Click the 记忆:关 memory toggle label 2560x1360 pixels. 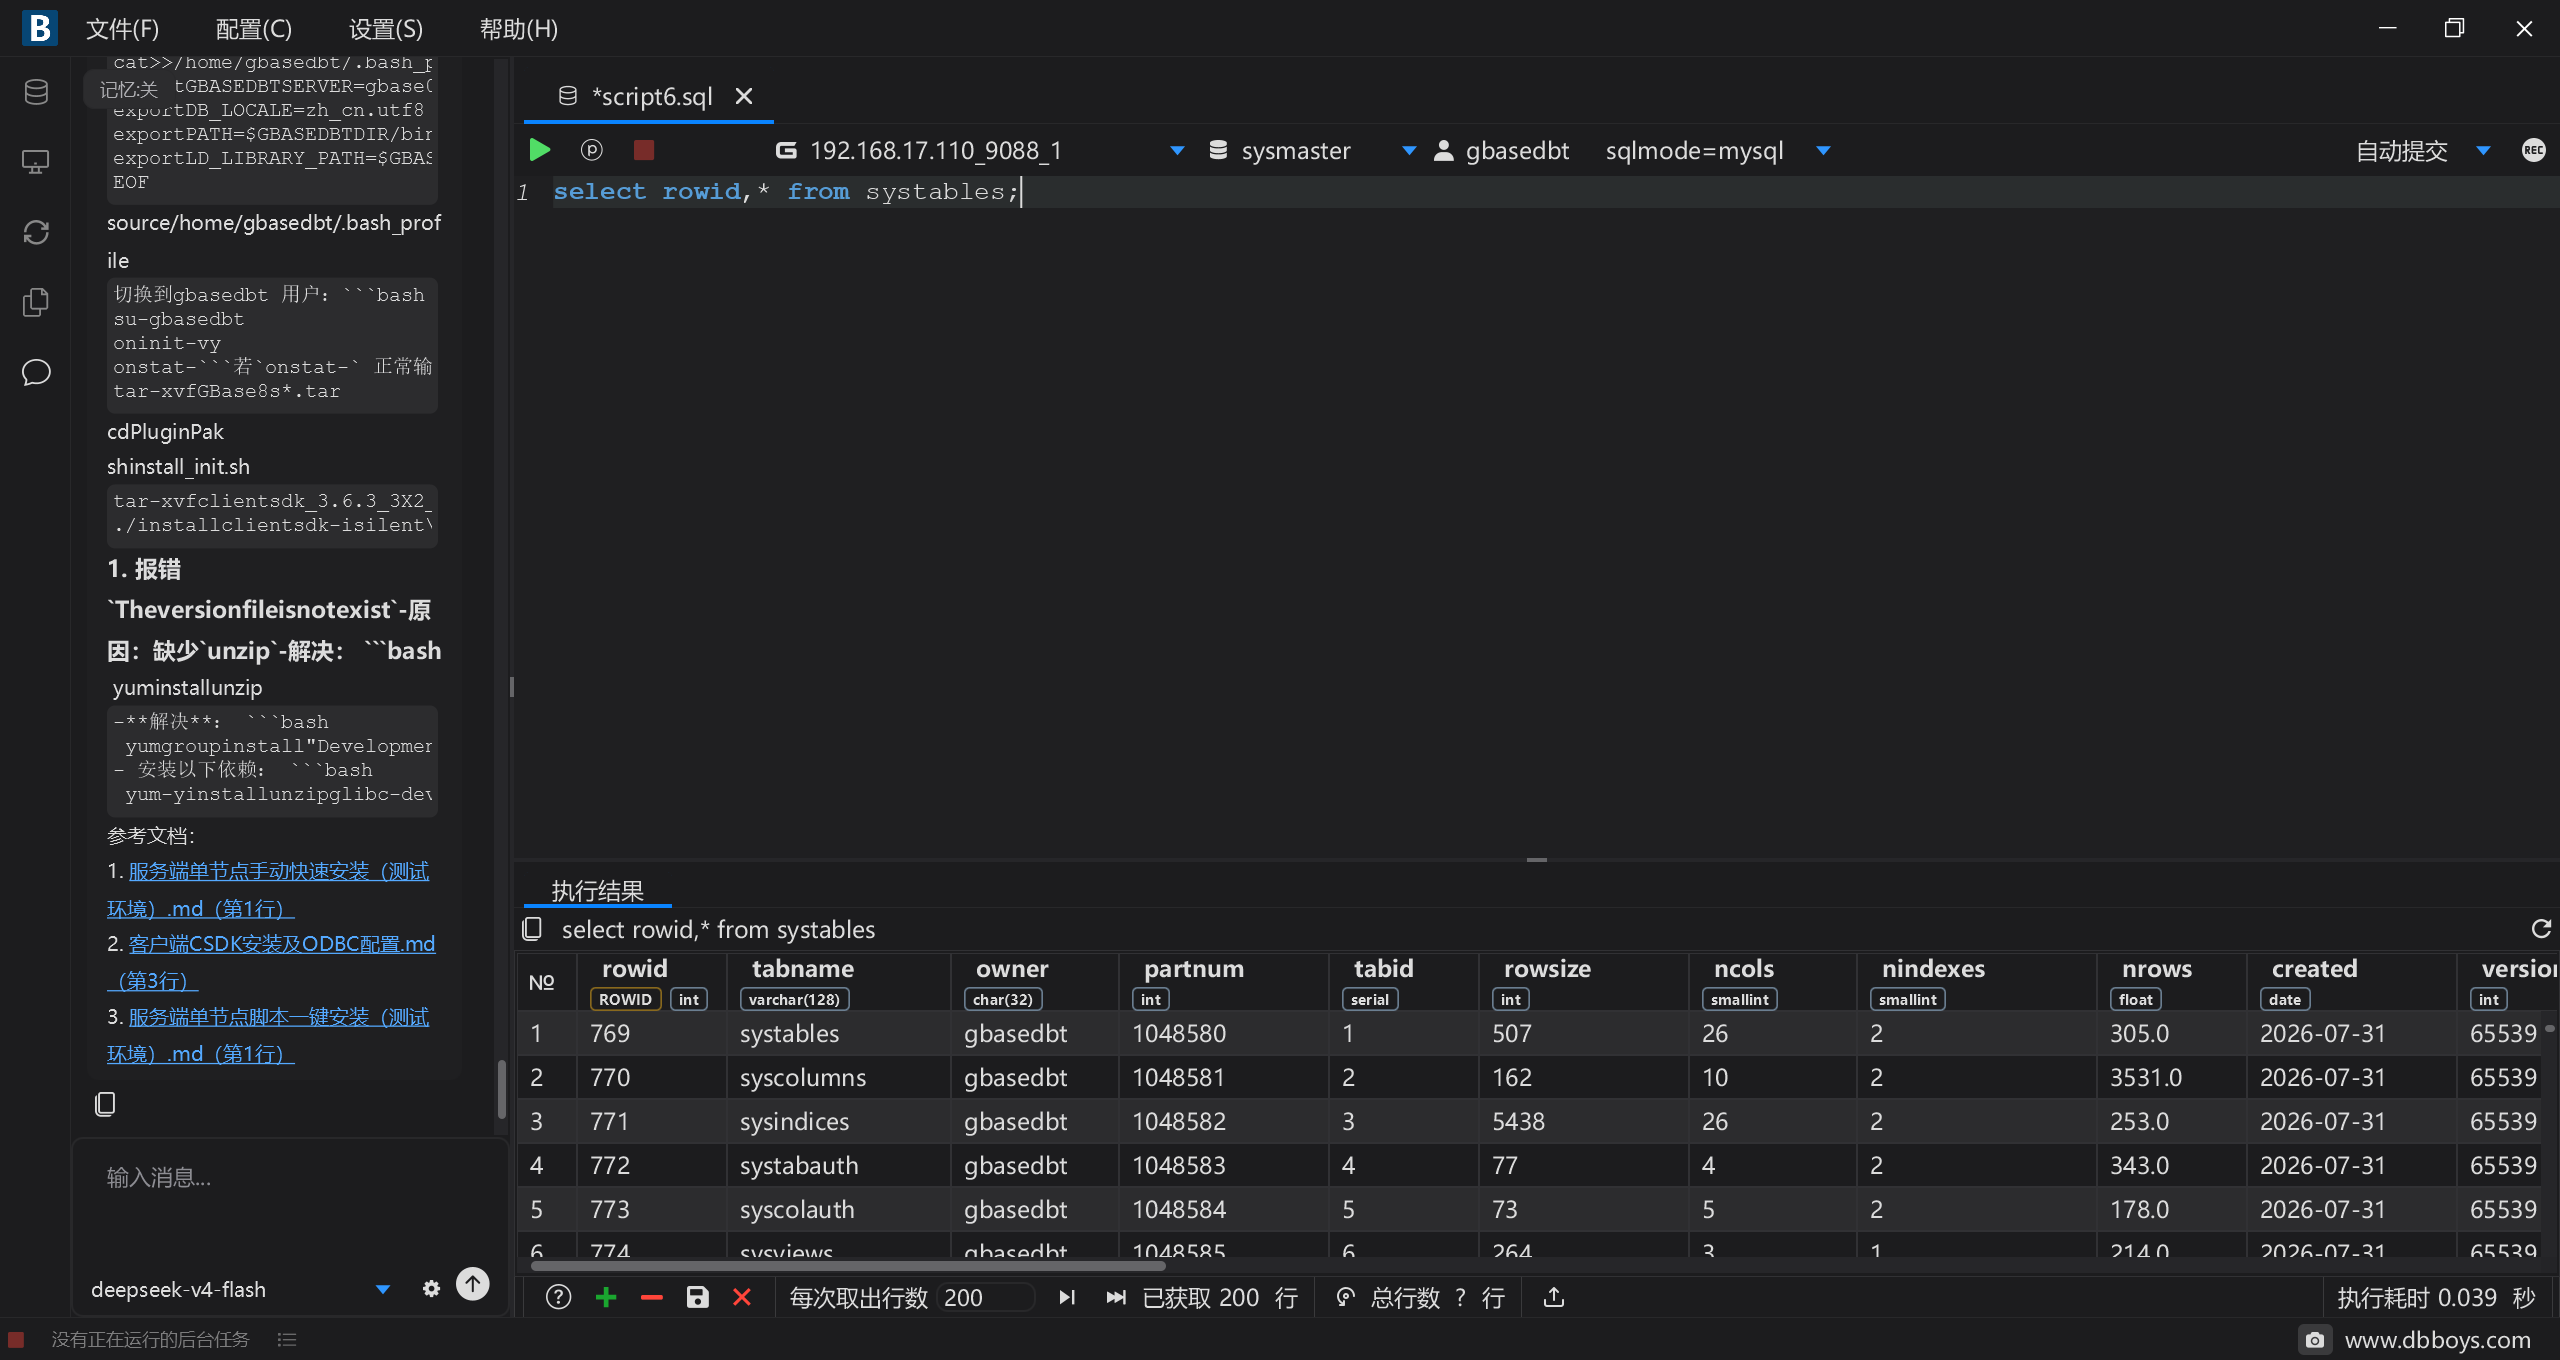(x=128, y=89)
